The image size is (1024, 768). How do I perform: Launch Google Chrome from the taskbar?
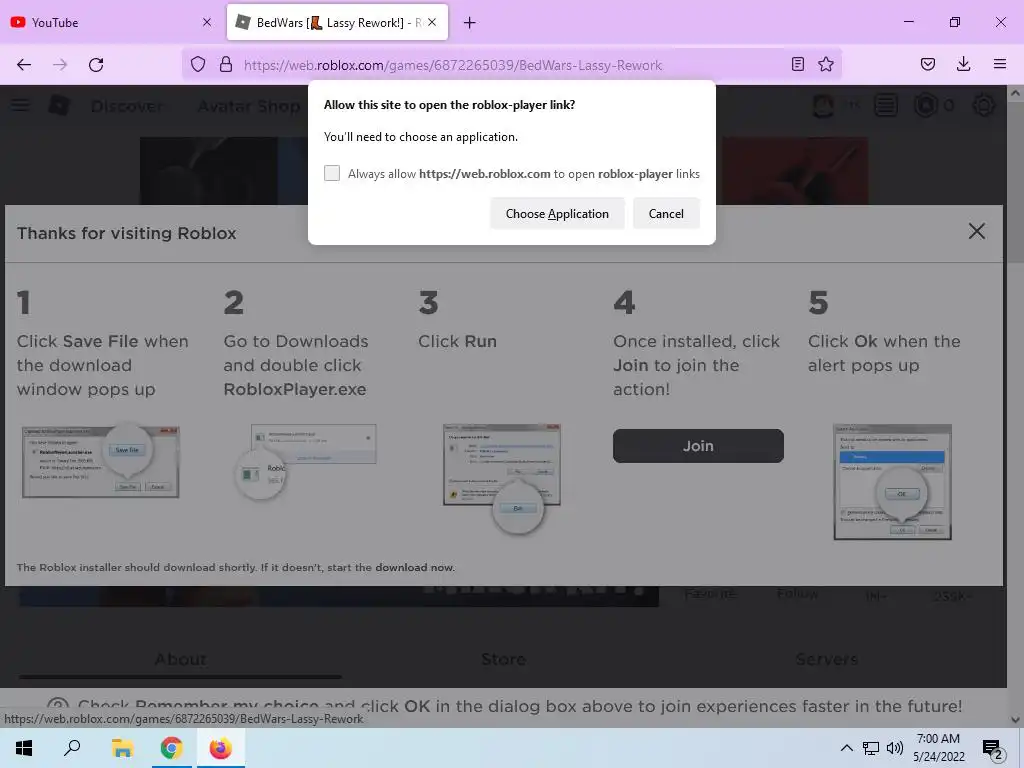click(x=171, y=748)
